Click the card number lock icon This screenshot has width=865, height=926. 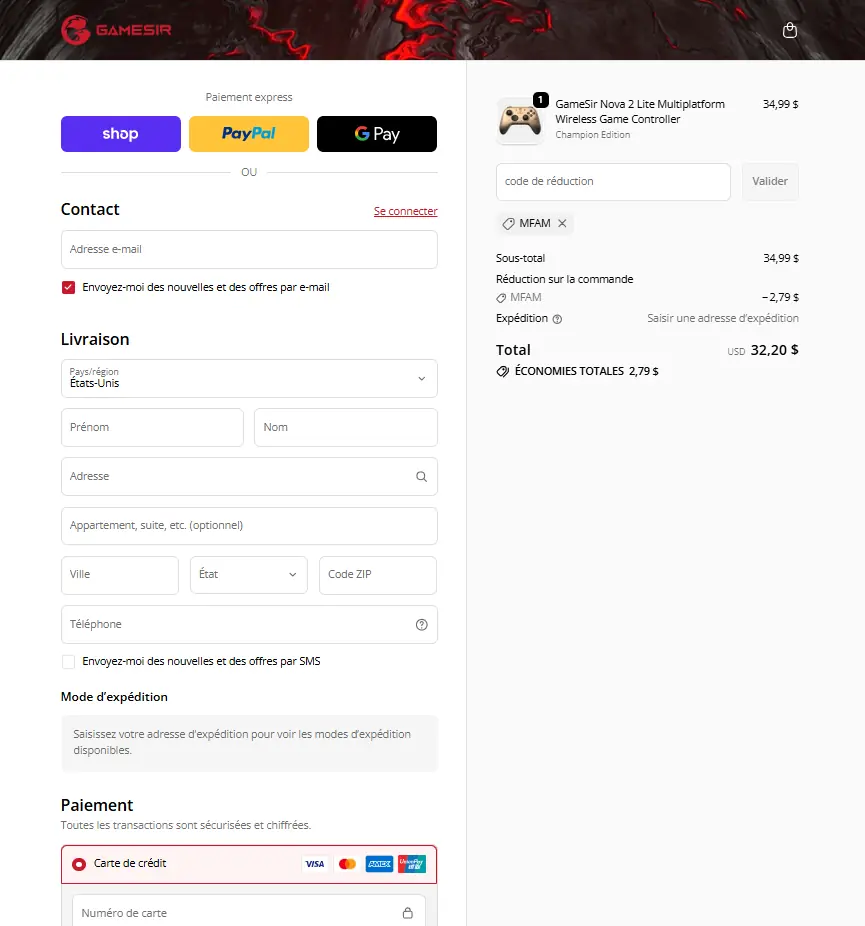[407, 913]
